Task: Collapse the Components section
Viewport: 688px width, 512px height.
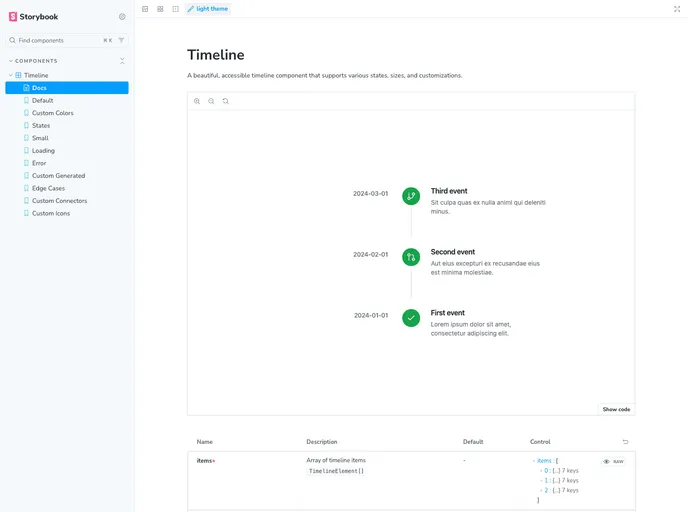Action: pos(36,61)
